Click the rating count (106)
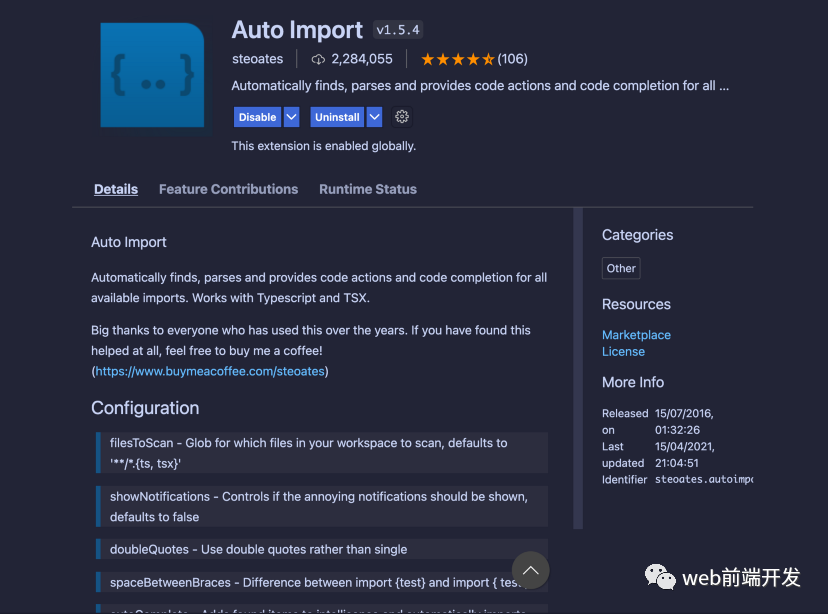The image size is (828, 614). tap(513, 59)
